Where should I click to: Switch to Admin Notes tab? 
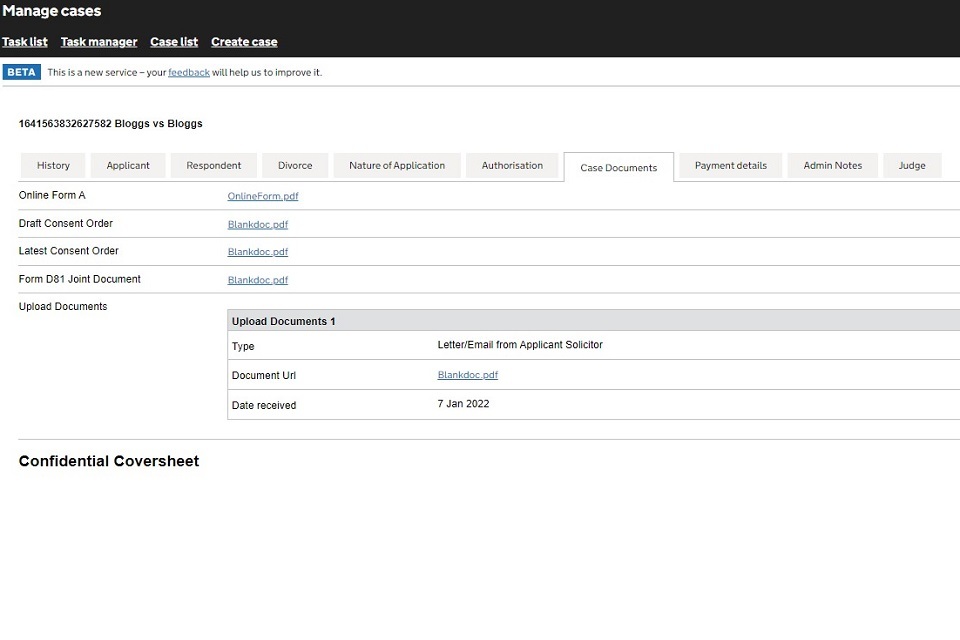pyautogui.click(x=832, y=166)
